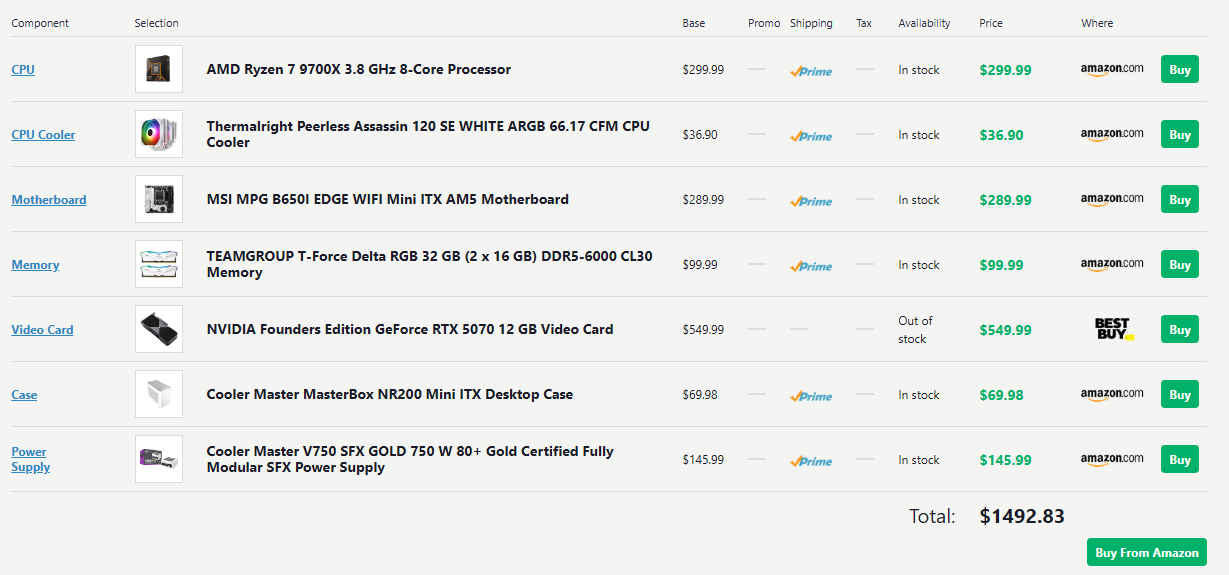Viewport: 1229px width, 575px height.
Task: Click the Tax column header
Action: tap(864, 23)
